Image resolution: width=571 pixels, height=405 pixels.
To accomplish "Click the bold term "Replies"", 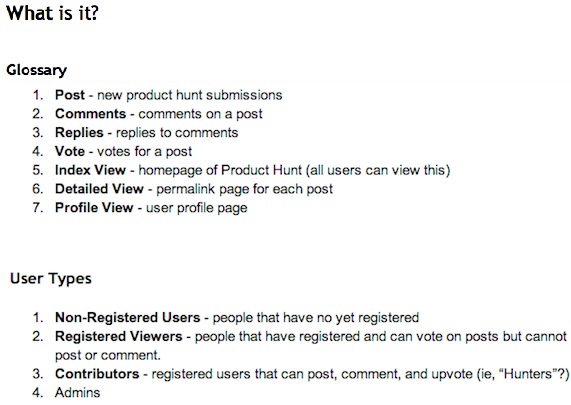I will pyautogui.click(x=79, y=133).
